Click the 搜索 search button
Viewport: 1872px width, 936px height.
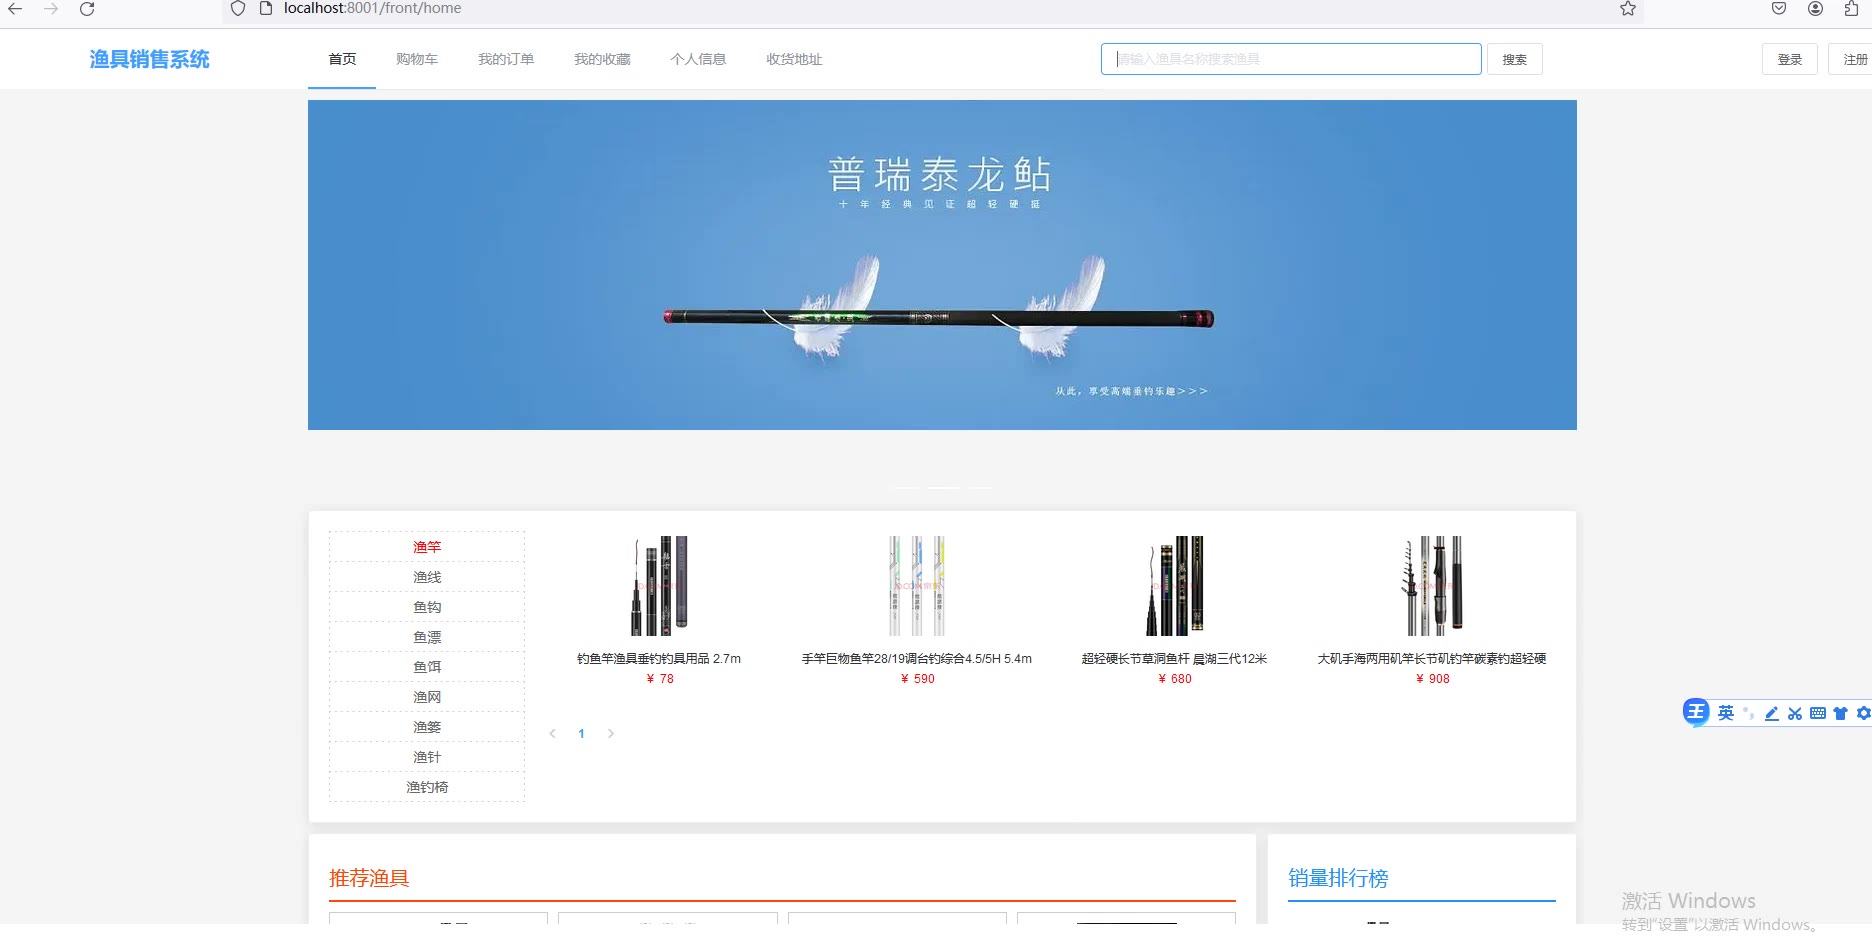click(x=1514, y=59)
